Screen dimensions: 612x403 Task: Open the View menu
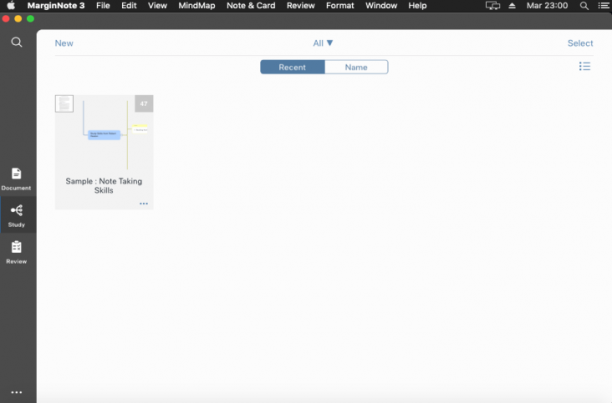click(157, 5)
